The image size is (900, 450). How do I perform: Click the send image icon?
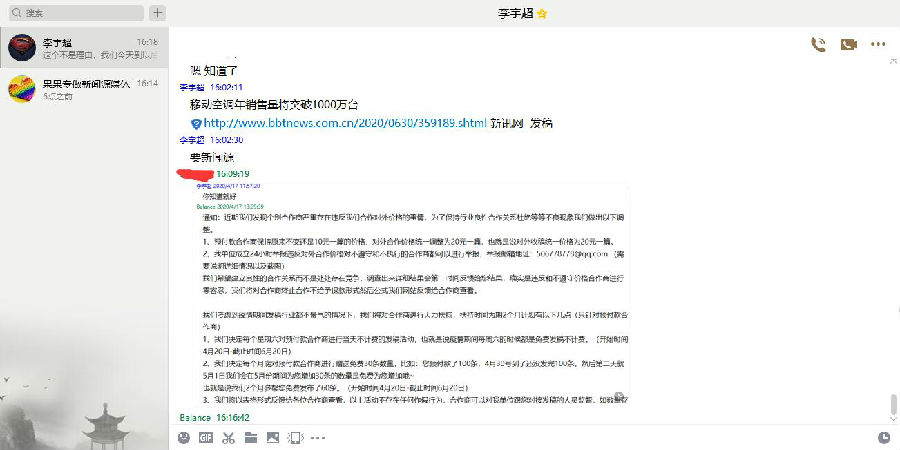272,437
